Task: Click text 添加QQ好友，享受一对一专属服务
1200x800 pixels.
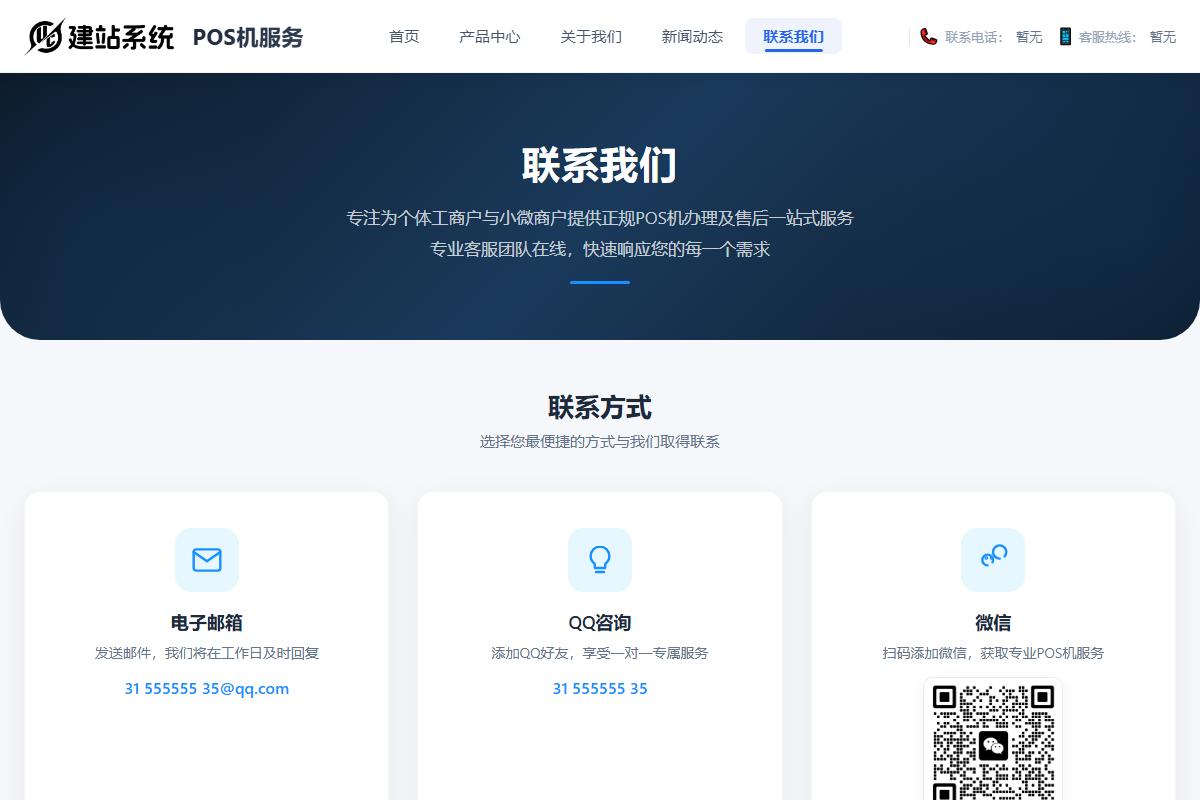Action: pos(600,653)
